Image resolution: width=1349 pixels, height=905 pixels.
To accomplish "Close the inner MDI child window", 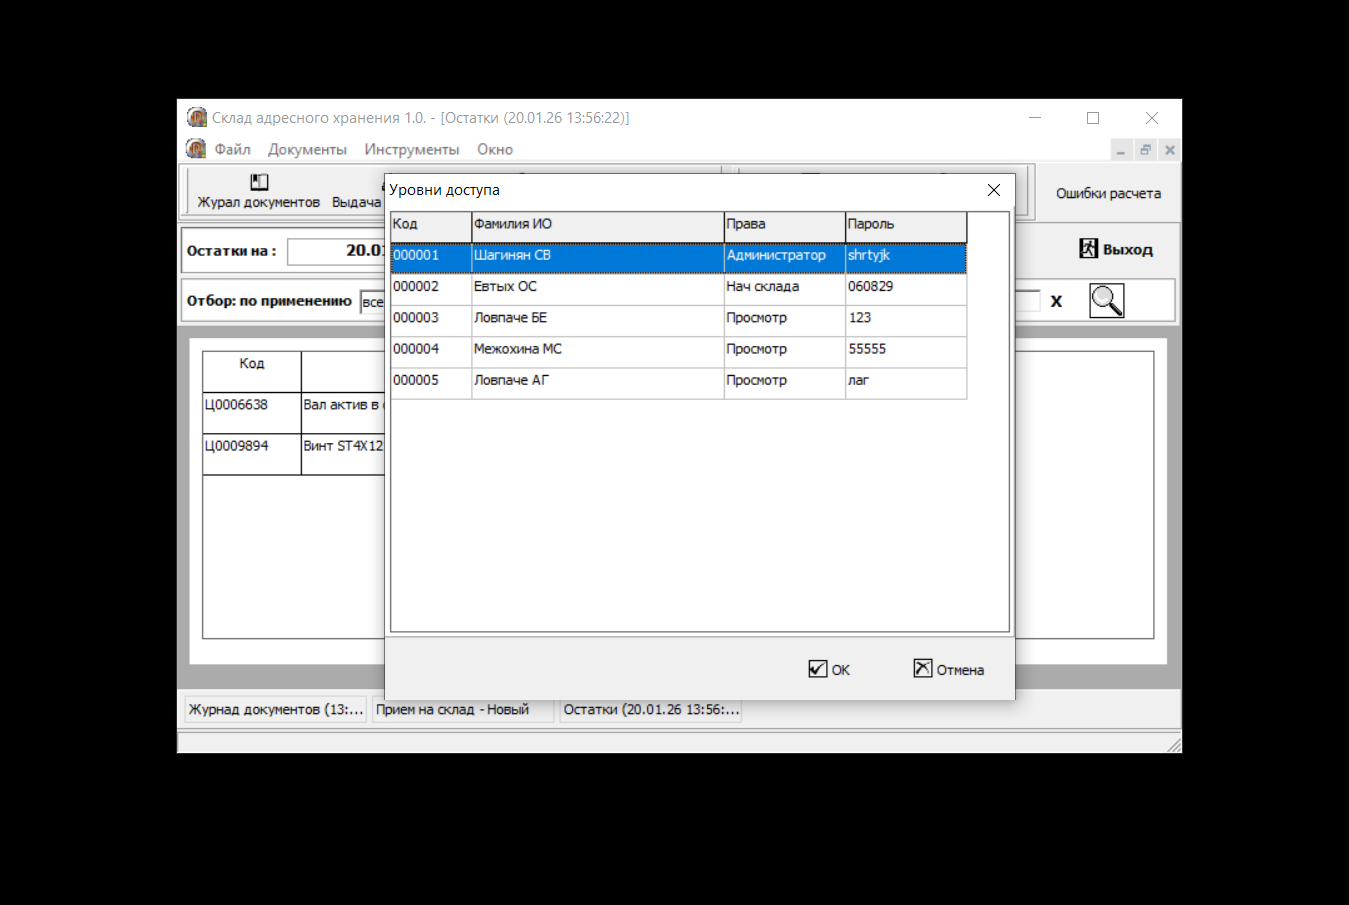I will (1170, 150).
